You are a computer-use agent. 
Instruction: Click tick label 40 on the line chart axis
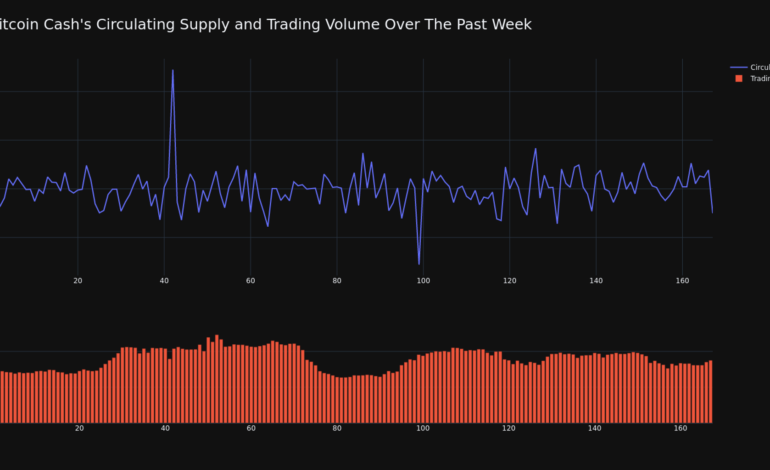tap(164, 281)
